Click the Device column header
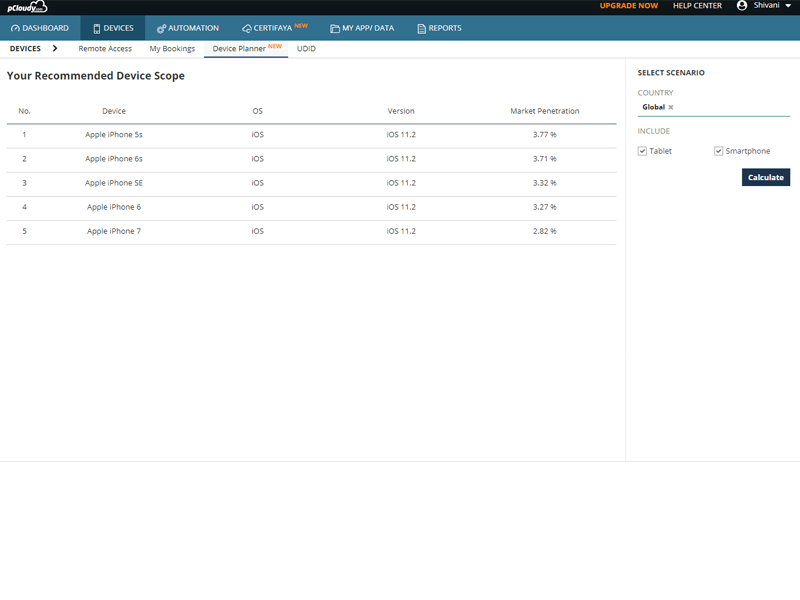Viewport: 800px width, 600px height. (x=114, y=111)
